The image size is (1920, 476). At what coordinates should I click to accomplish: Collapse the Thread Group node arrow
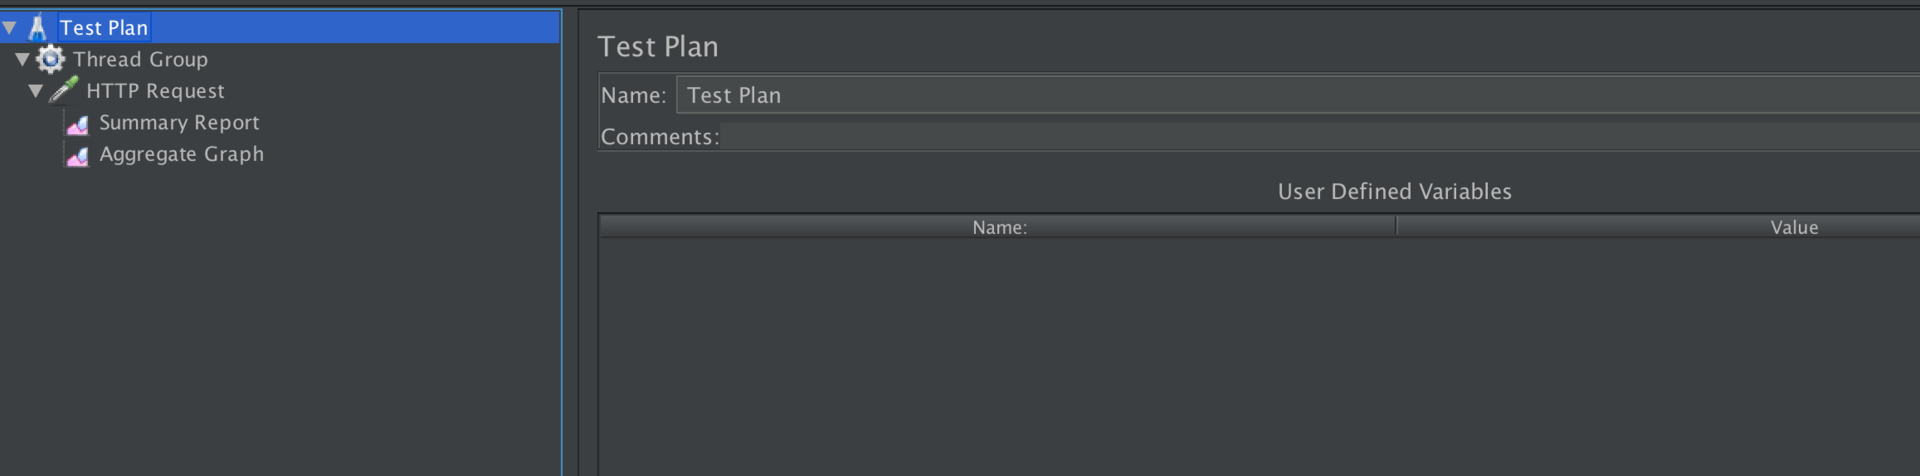pos(22,60)
